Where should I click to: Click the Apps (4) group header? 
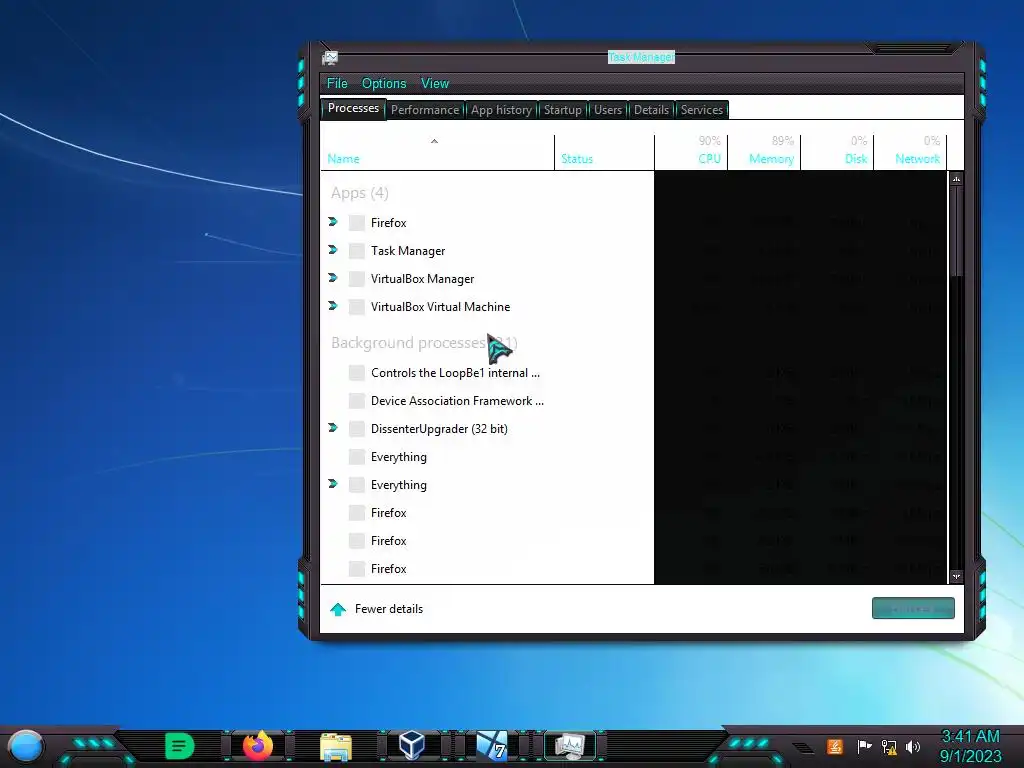click(x=360, y=193)
